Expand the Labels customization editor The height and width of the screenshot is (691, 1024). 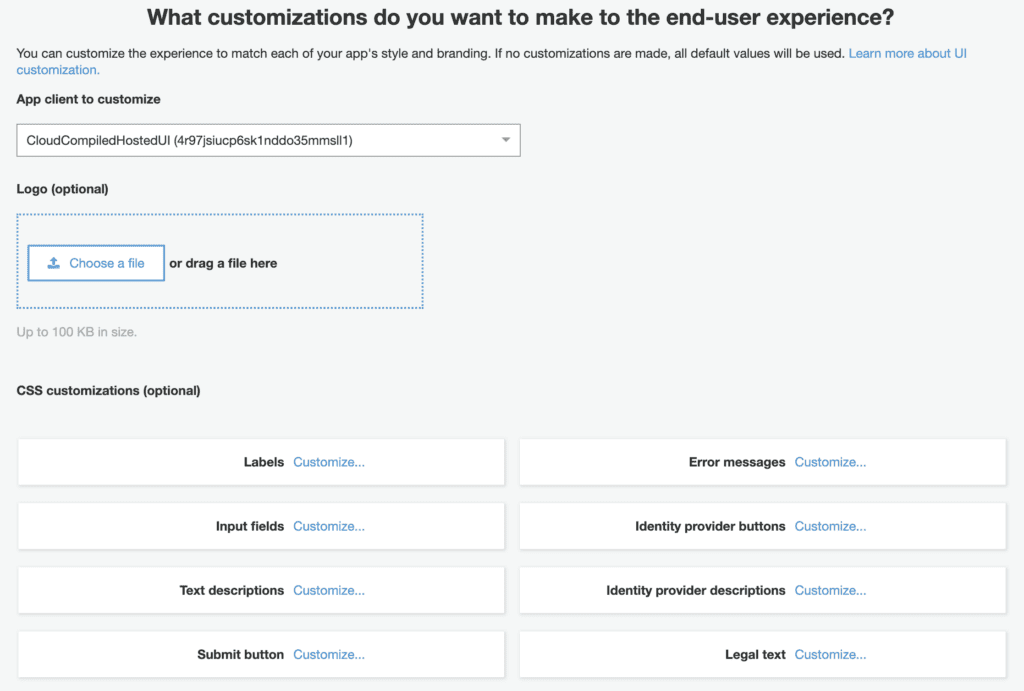pos(329,462)
